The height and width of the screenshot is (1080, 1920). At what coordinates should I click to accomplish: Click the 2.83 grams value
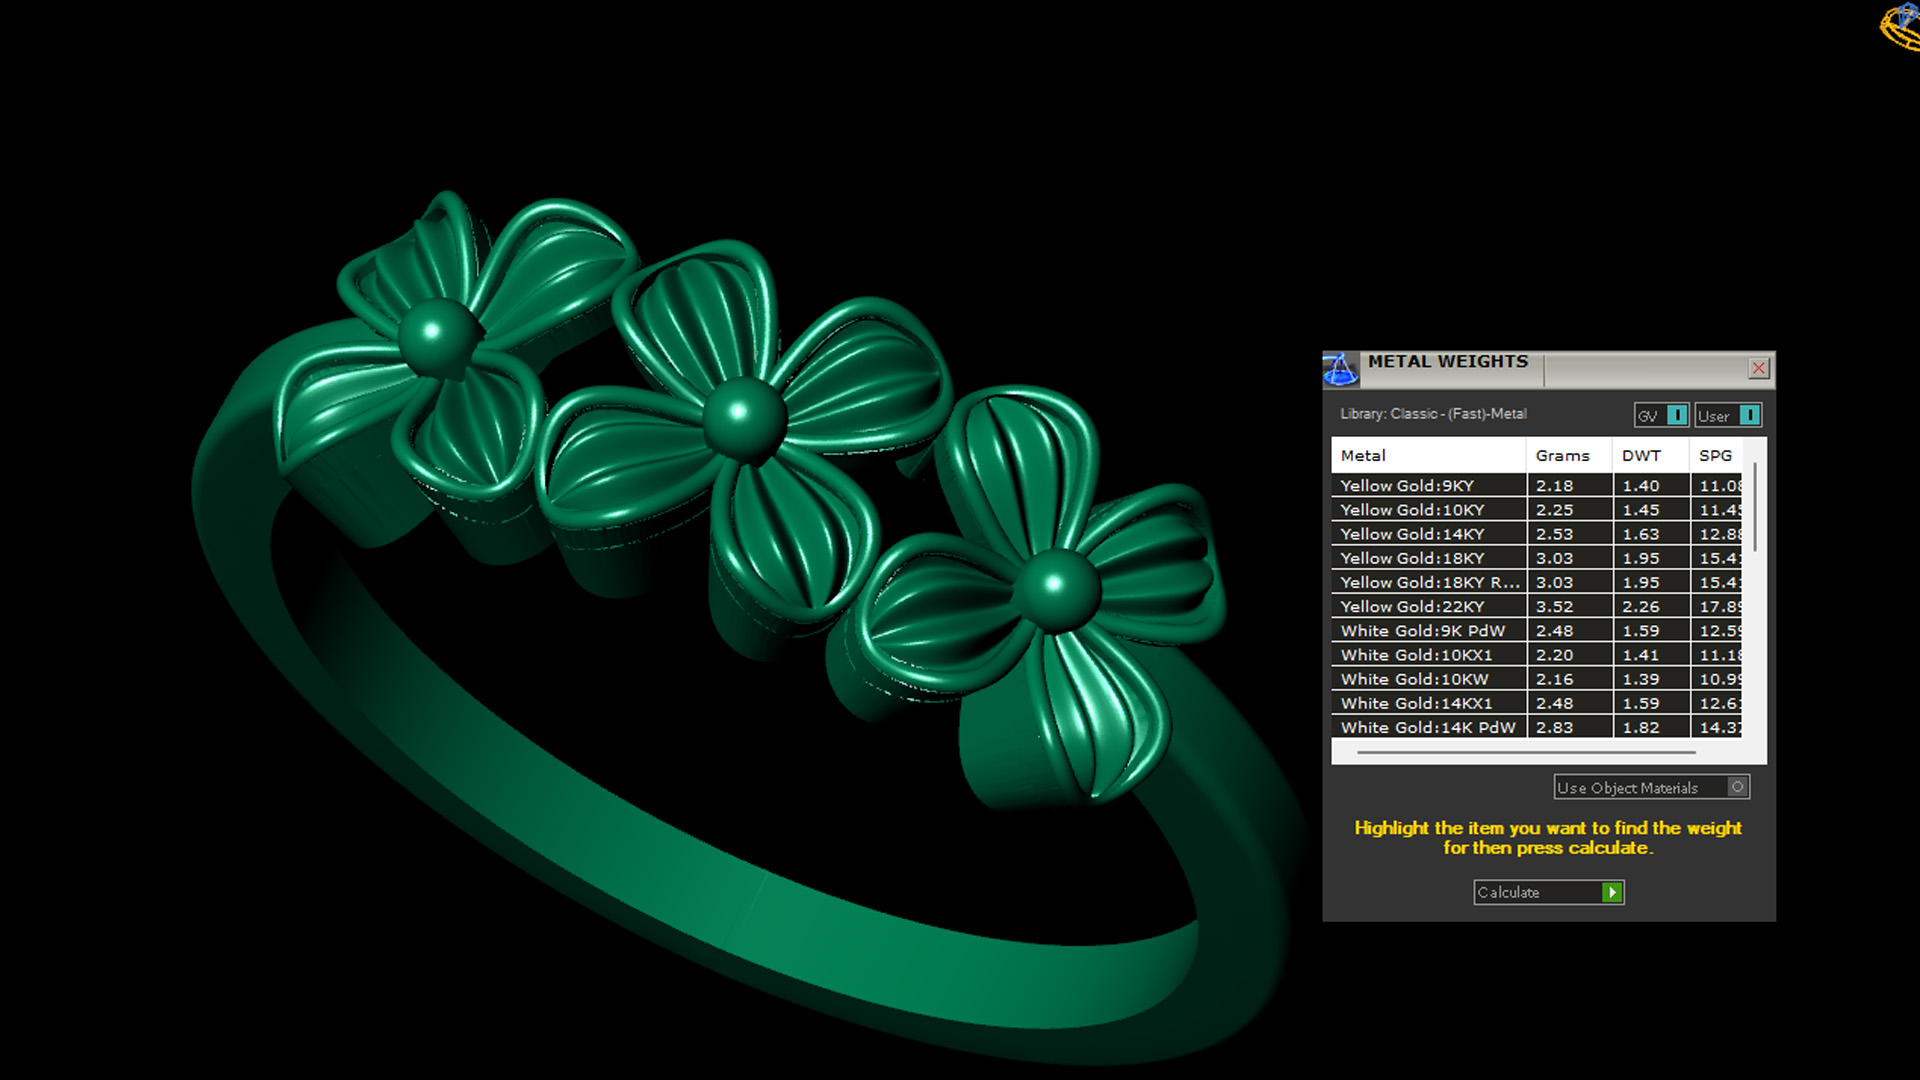(x=1555, y=727)
